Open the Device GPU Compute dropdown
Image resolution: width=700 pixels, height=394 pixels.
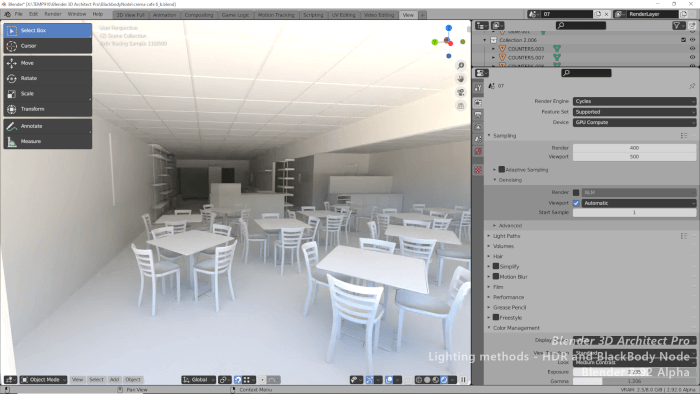point(634,122)
